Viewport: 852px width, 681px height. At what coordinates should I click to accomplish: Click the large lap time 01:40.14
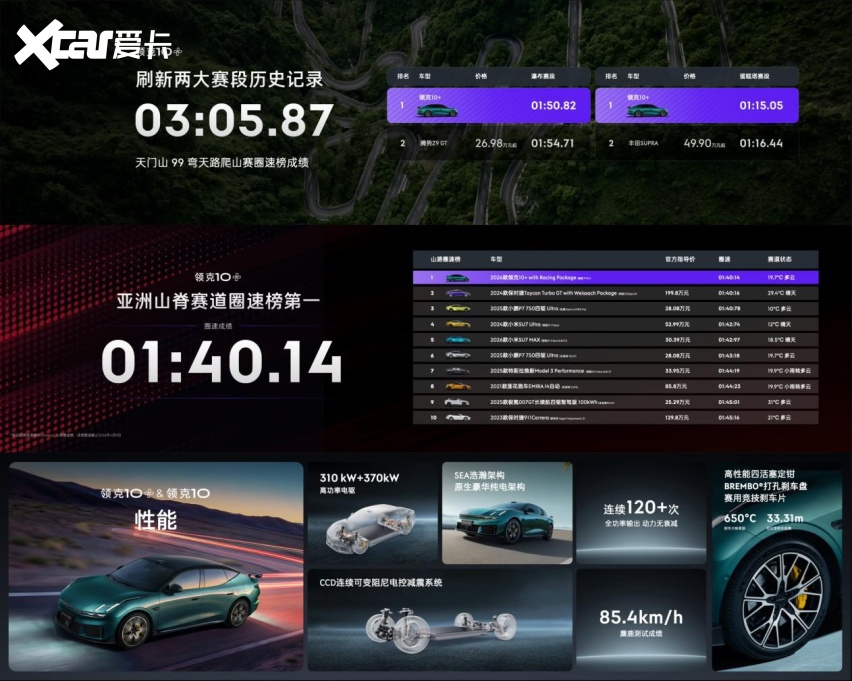pyautogui.click(x=222, y=361)
